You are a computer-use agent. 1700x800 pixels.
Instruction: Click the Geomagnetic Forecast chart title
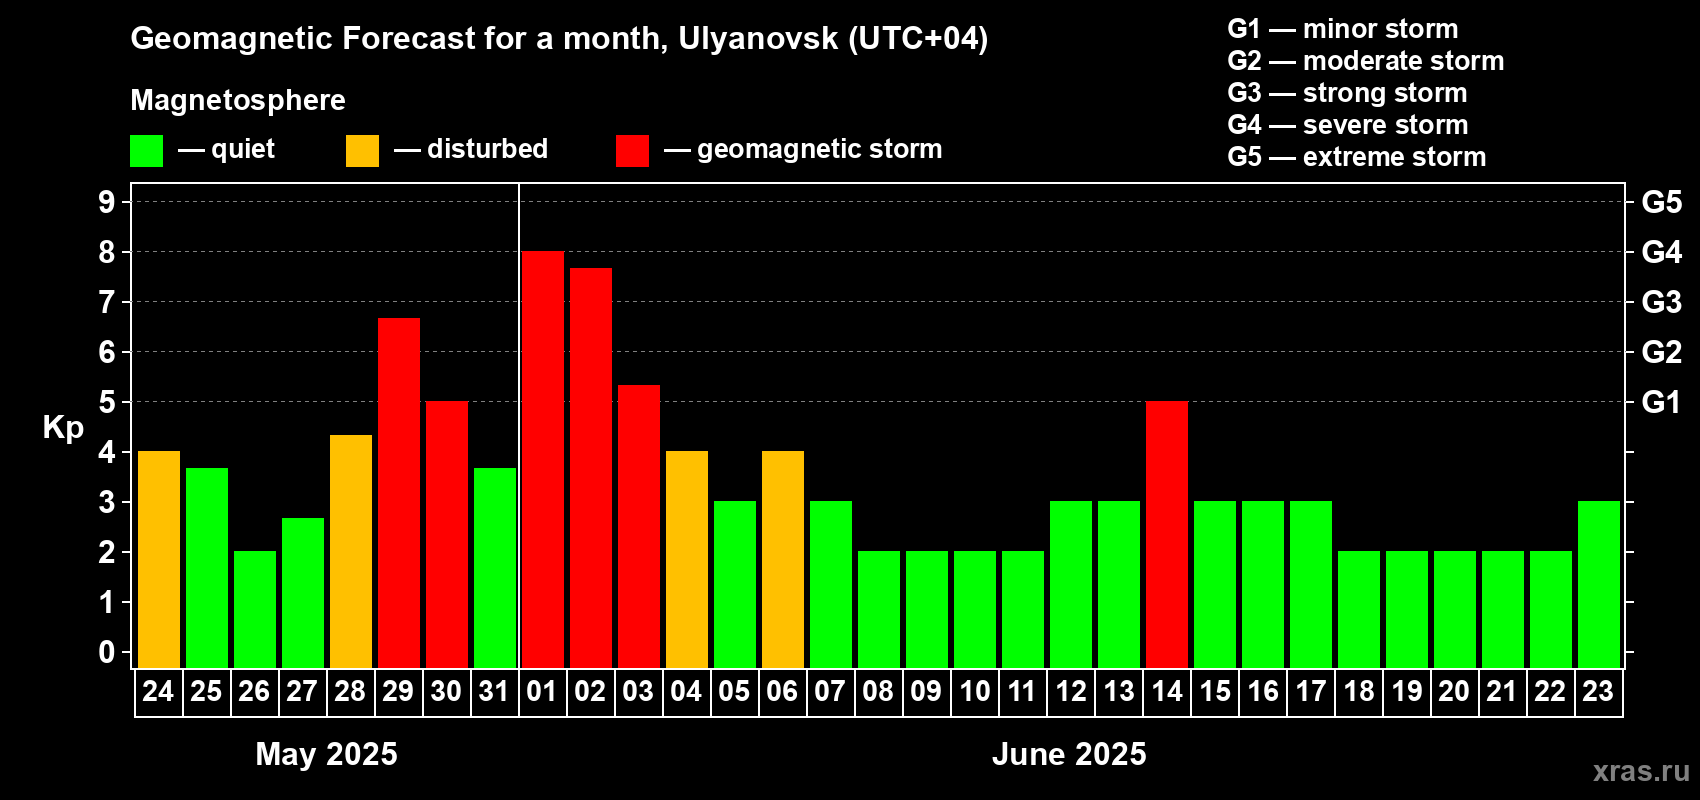point(559,39)
